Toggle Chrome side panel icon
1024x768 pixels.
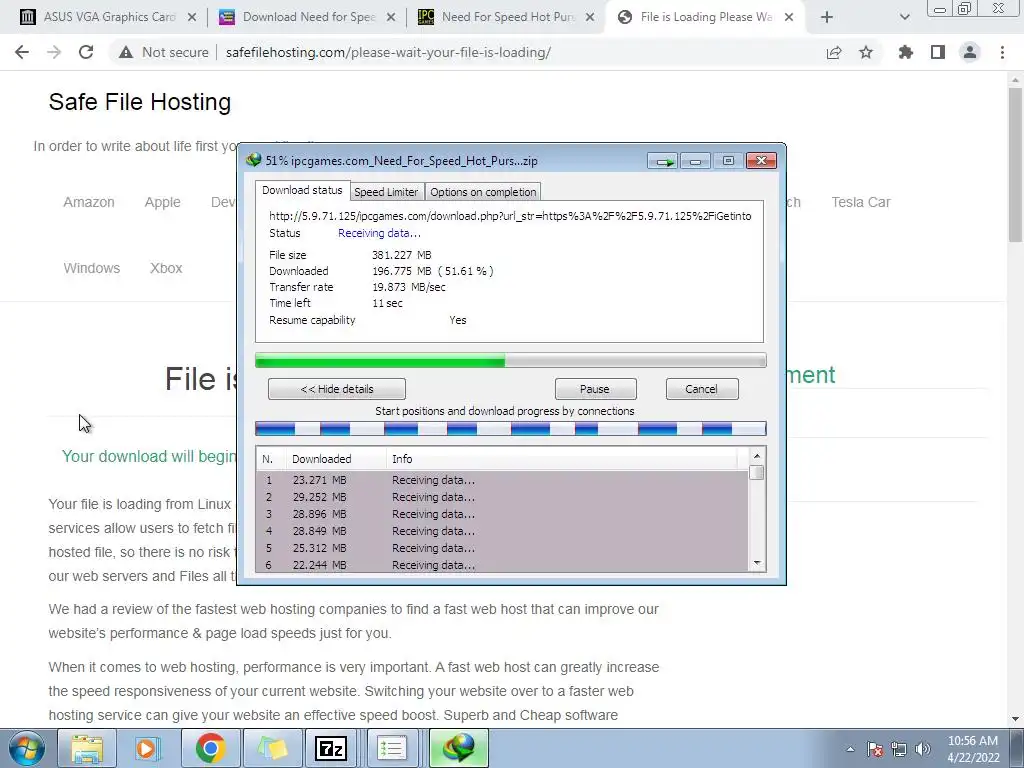pos(938,52)
